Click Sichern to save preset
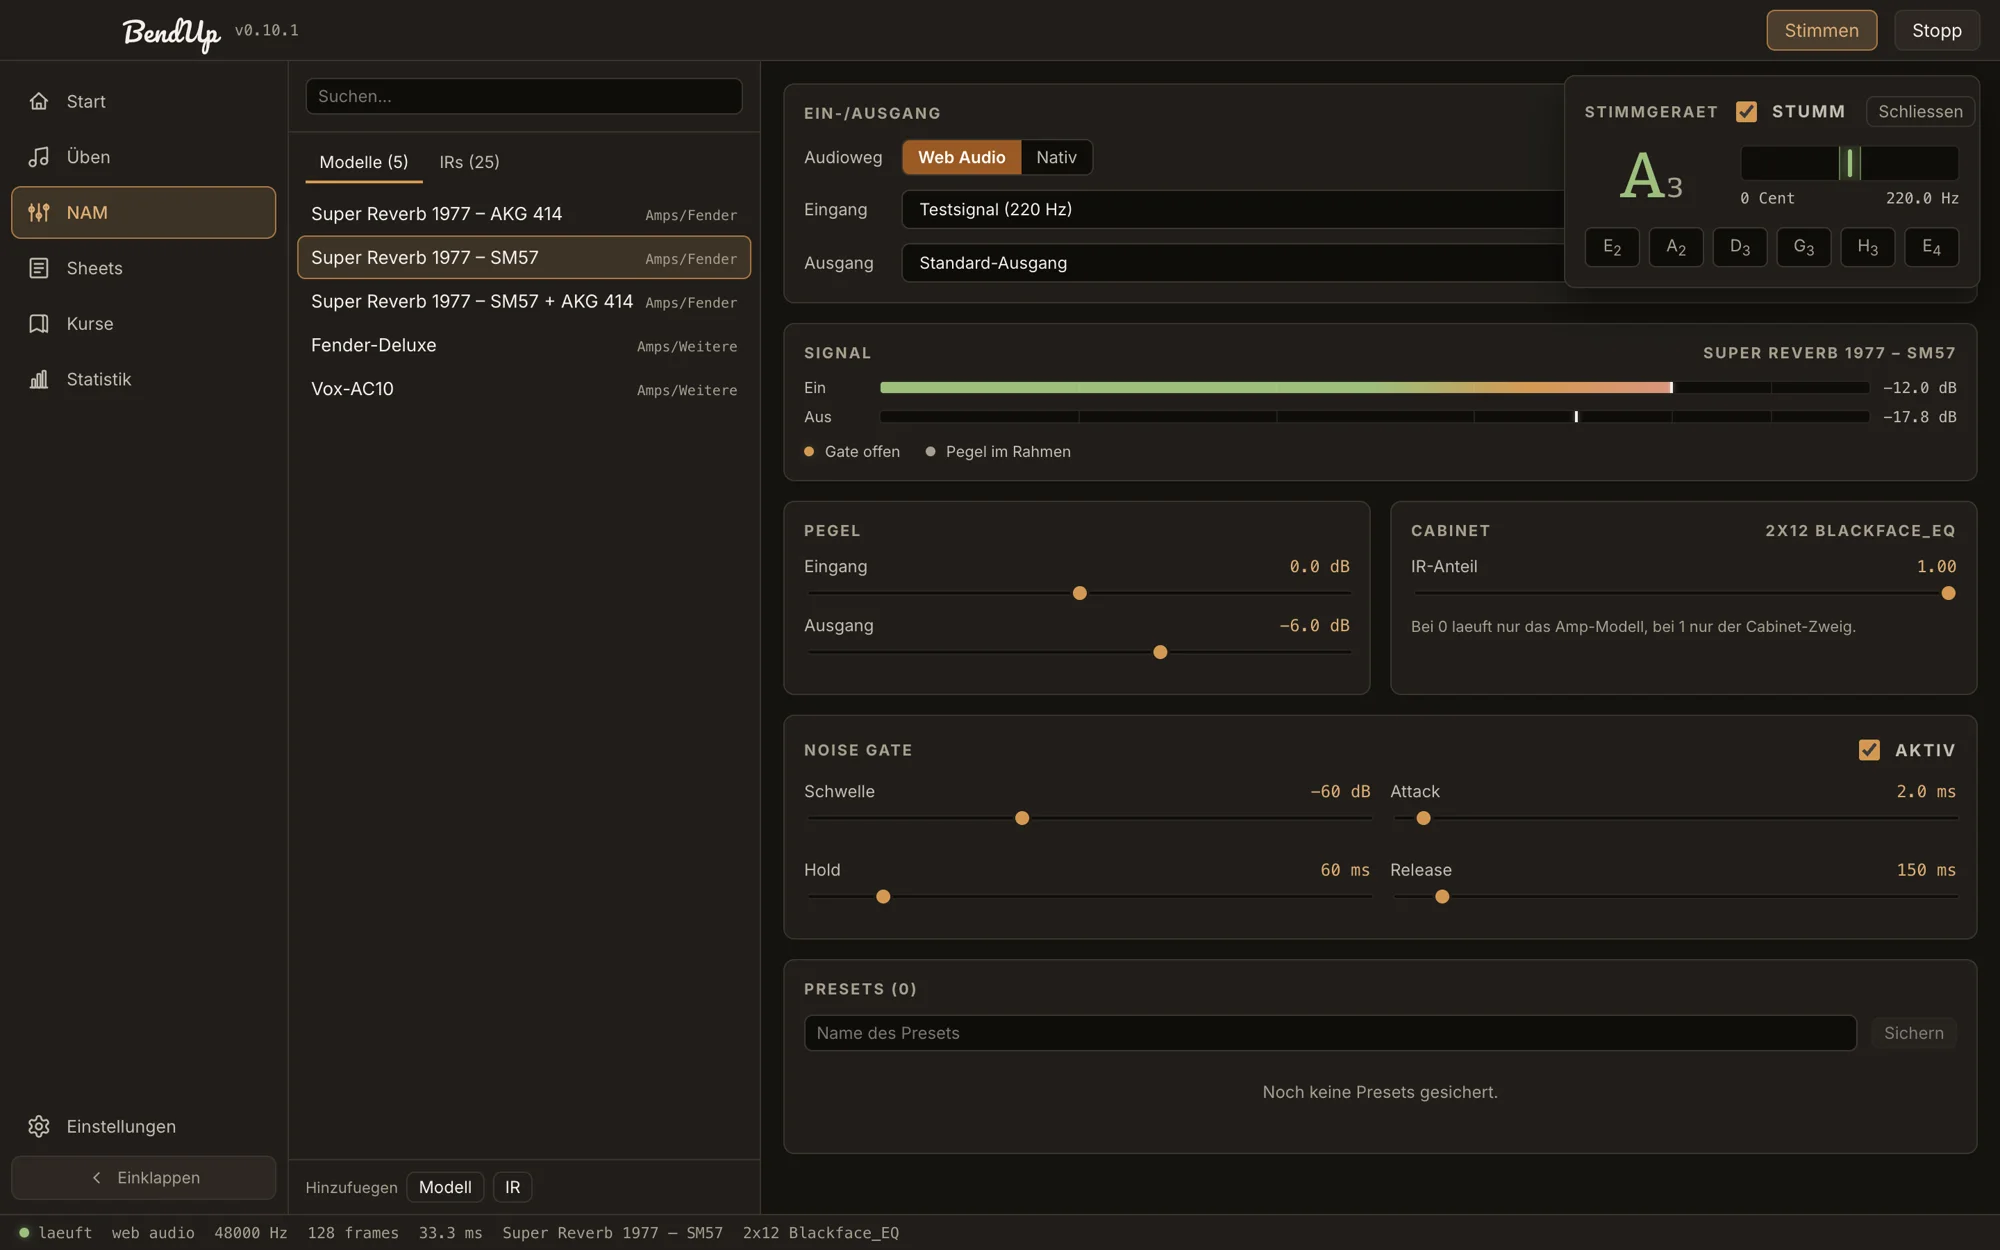The height and width of the screenshot is (1250, 2000). coord(1914,1033)
